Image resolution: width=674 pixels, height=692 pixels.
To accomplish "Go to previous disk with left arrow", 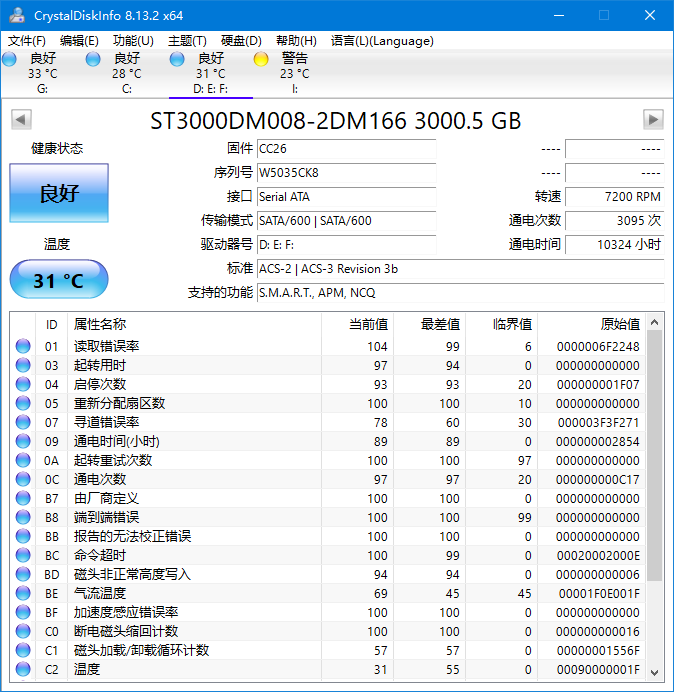I will pos(20,120).
